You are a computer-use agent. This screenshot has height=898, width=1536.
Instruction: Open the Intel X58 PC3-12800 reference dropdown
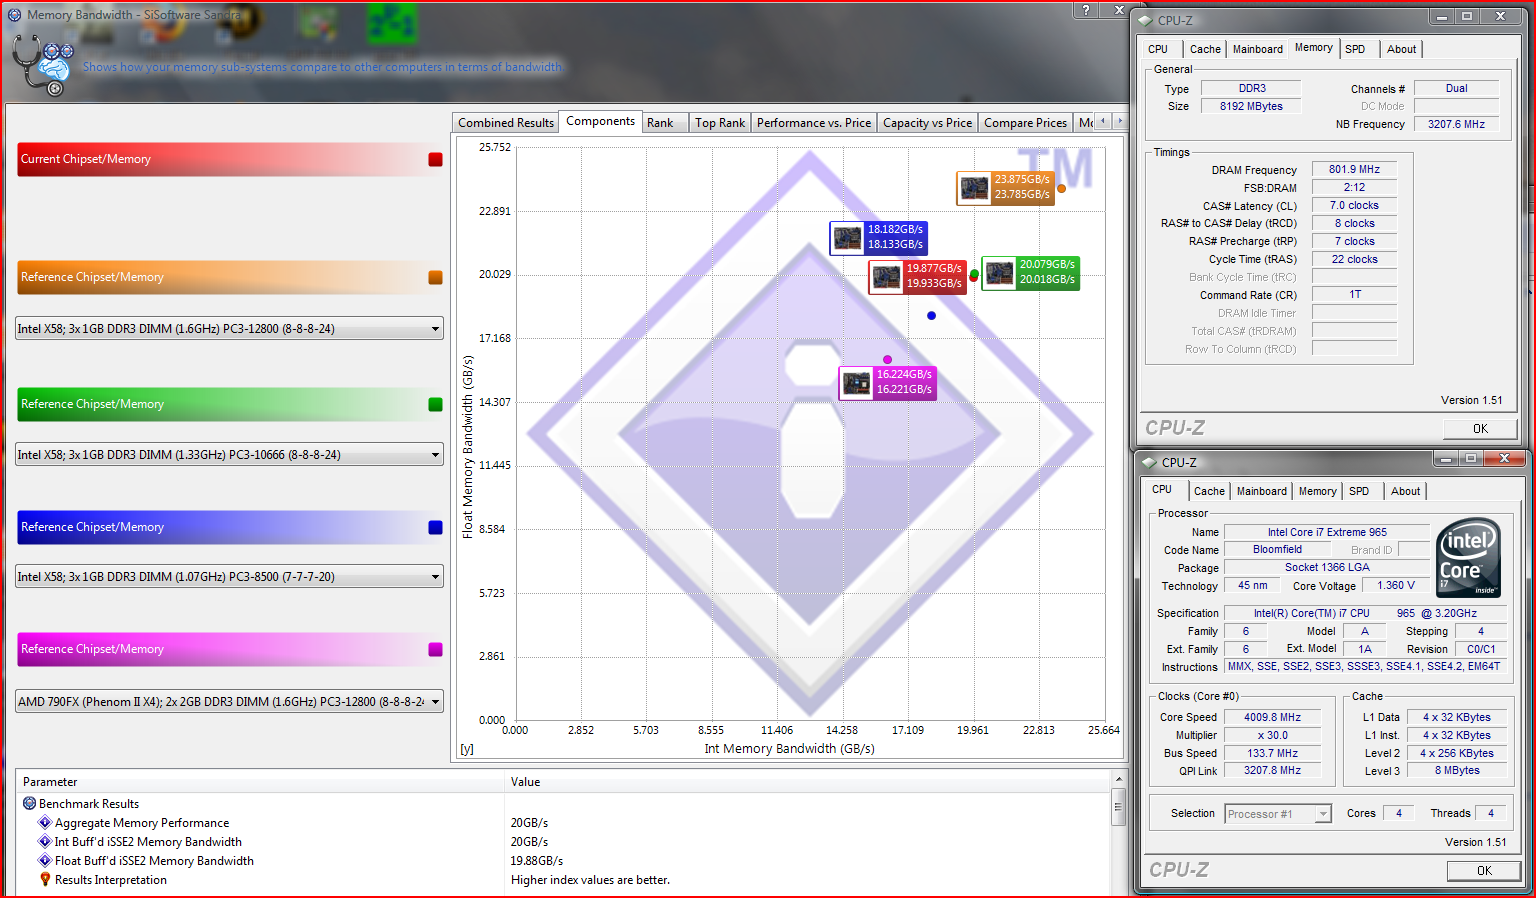[229, 329]
